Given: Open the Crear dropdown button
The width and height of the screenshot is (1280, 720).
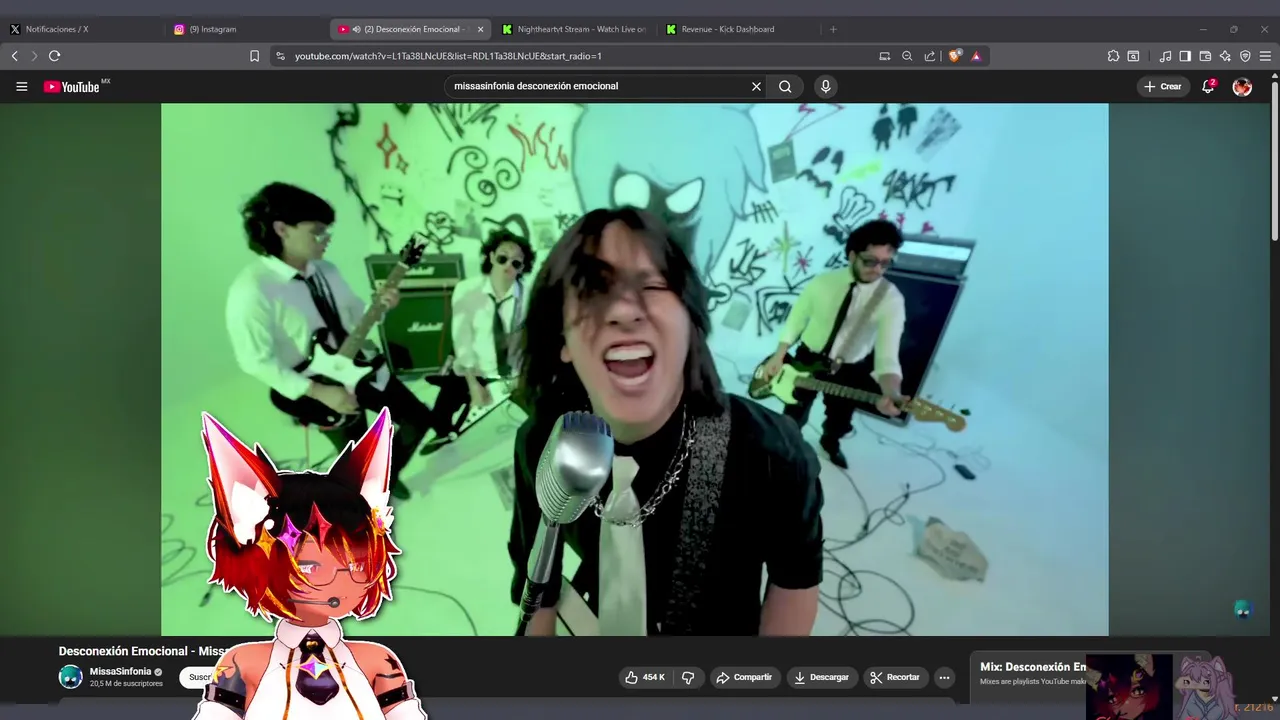Looking at the screenshot, I should 1163,87.
